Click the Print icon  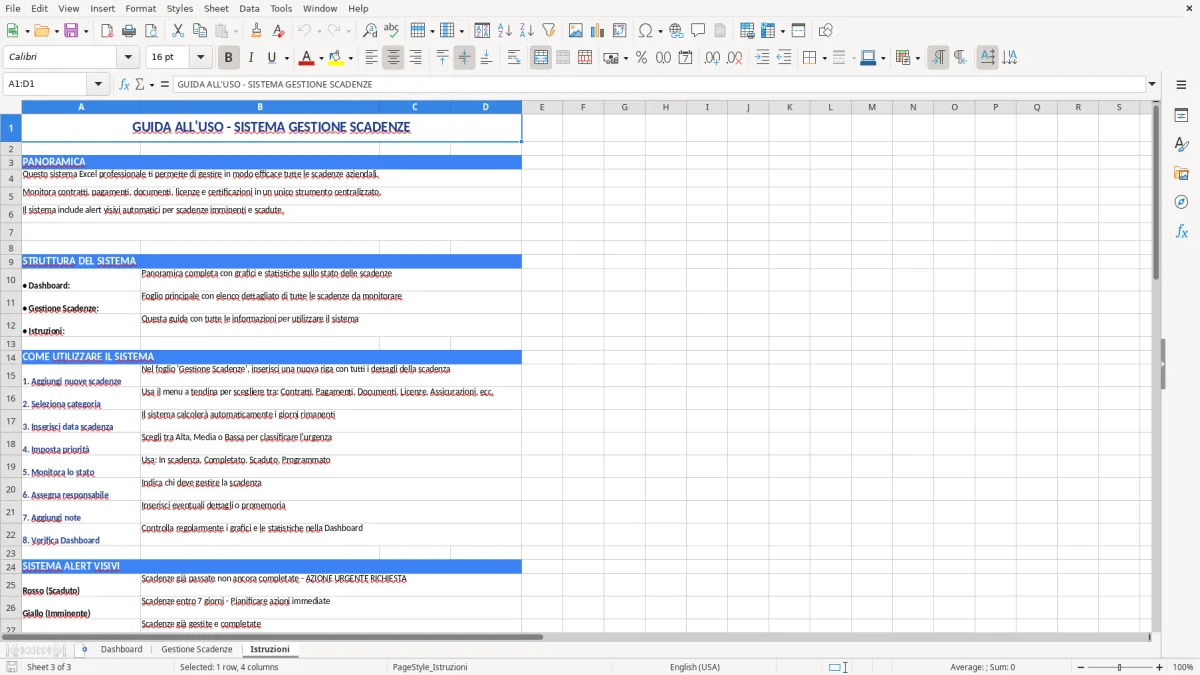pos(129,31)
